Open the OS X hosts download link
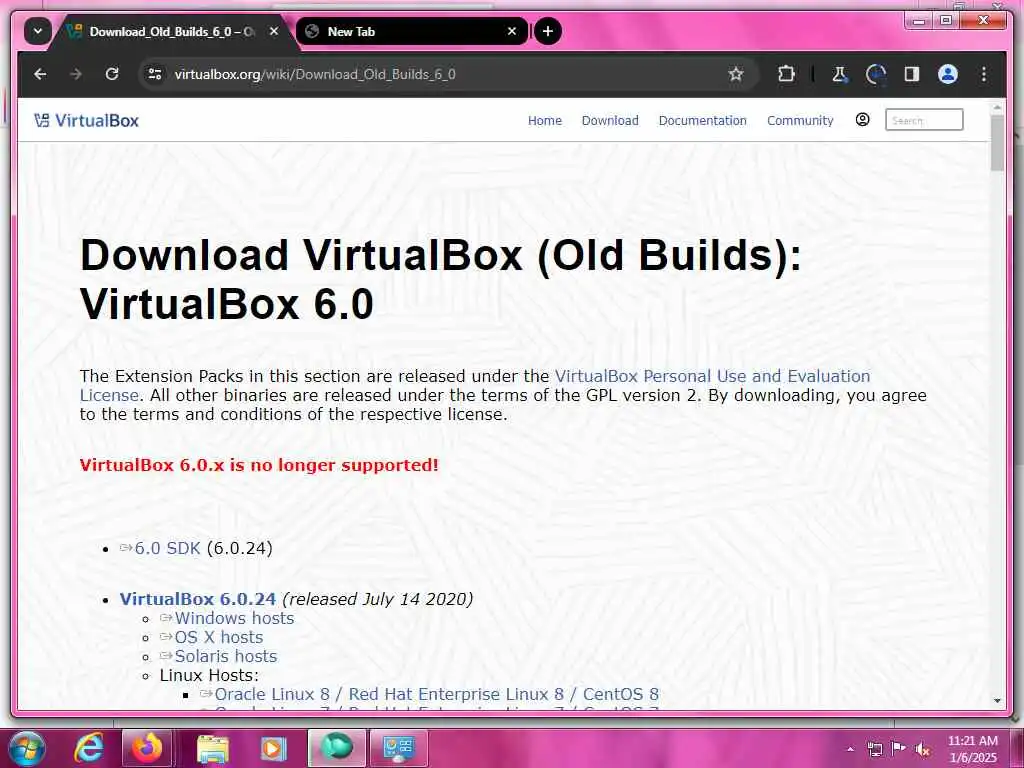1024x768 pixels. (x=219, y=637)
